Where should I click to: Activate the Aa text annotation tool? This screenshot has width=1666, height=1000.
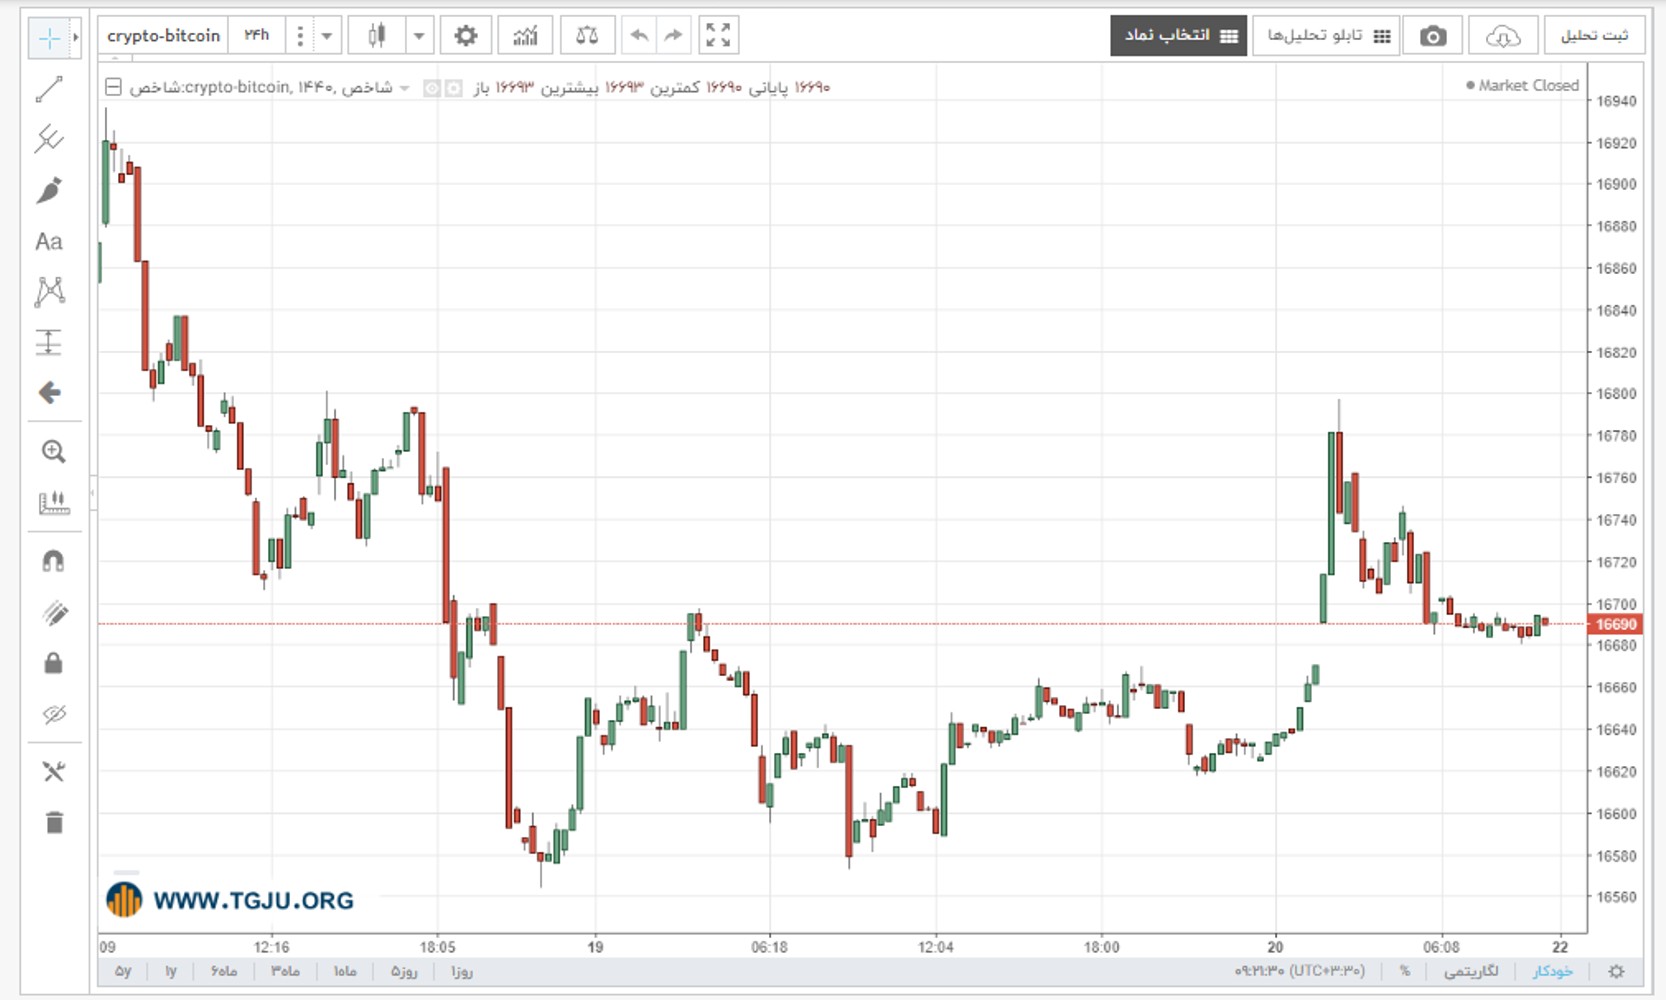click(49, 241)
